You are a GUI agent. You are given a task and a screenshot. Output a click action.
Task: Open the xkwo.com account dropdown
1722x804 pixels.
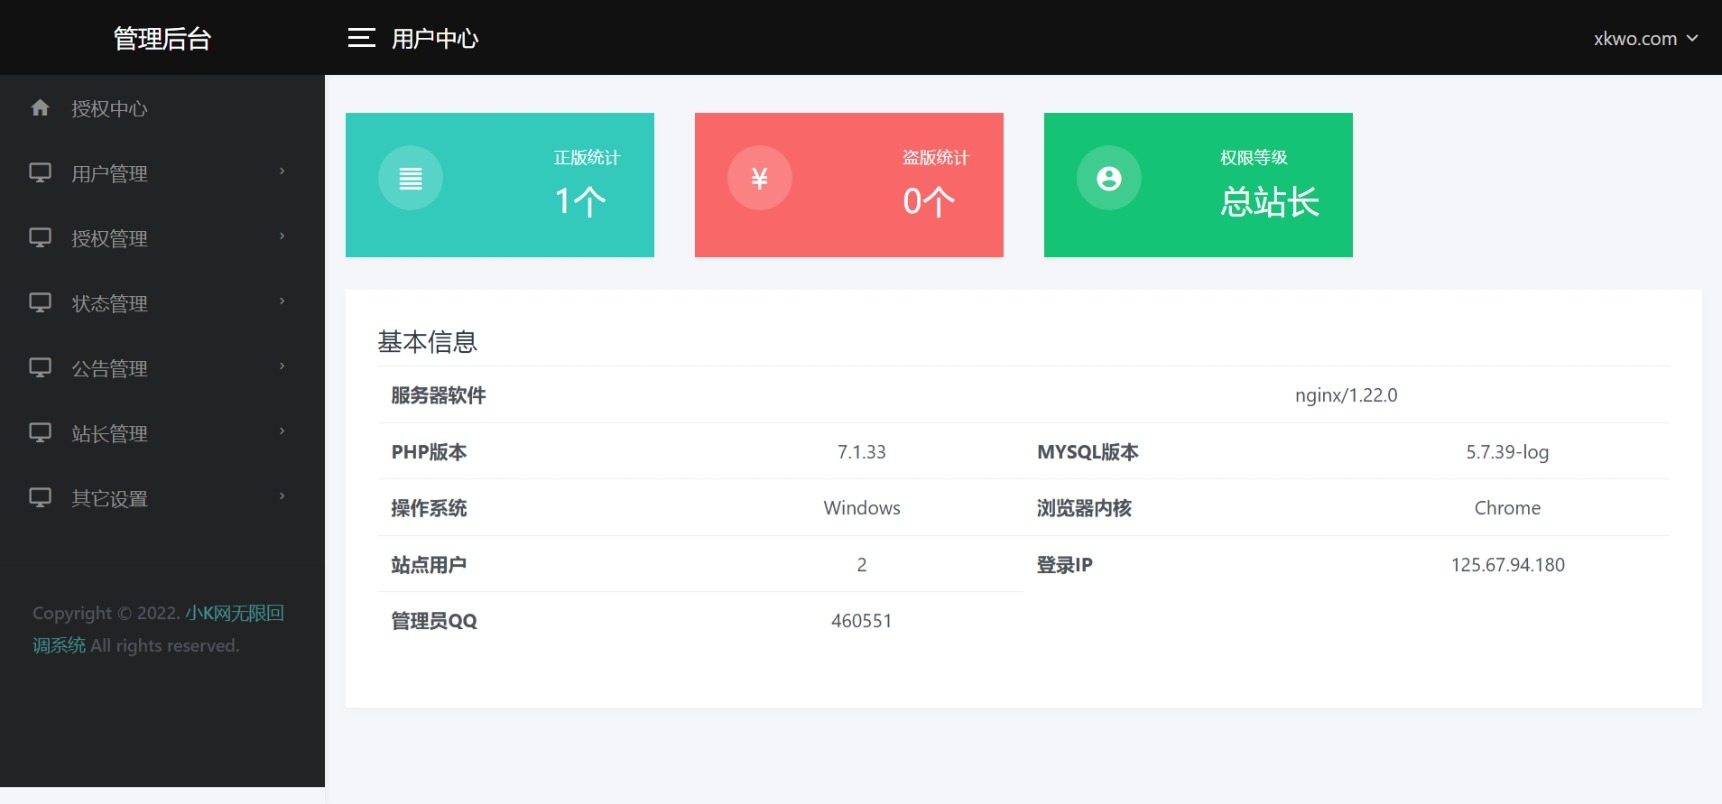click(1645, 39)
